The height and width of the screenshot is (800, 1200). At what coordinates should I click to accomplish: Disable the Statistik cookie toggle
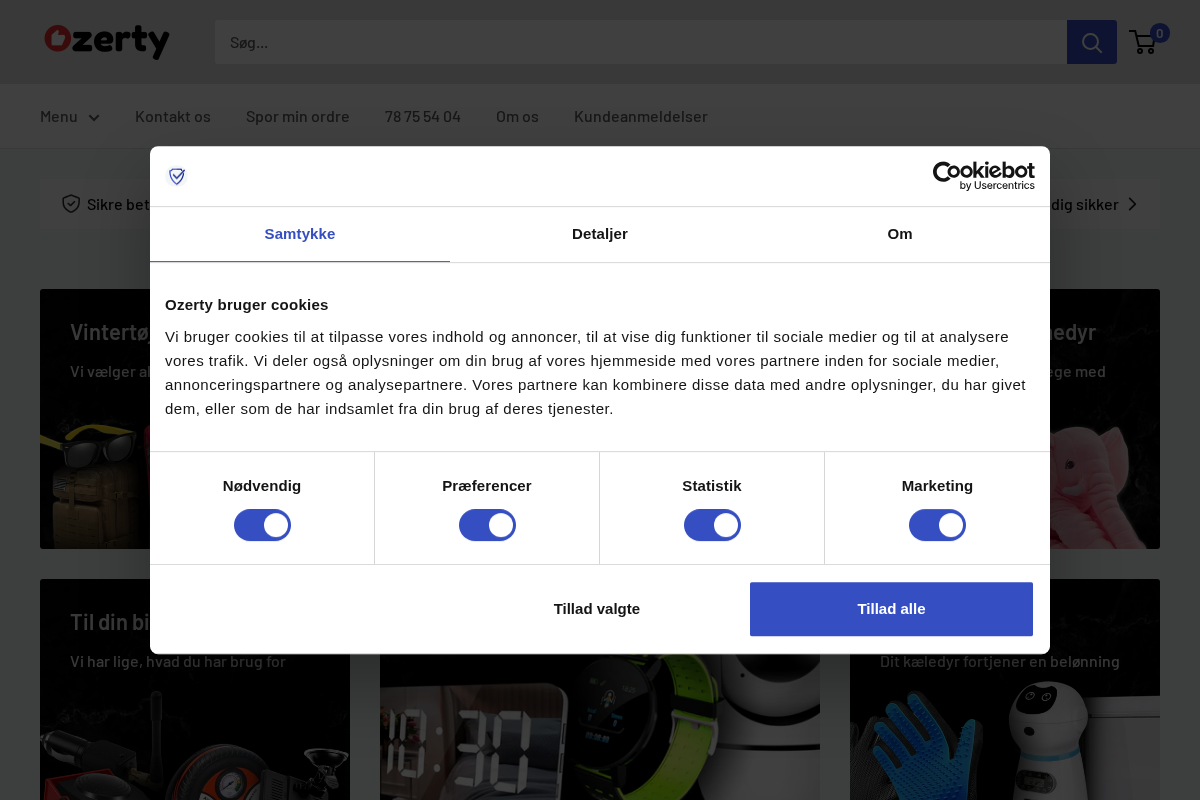coord(712,524)
